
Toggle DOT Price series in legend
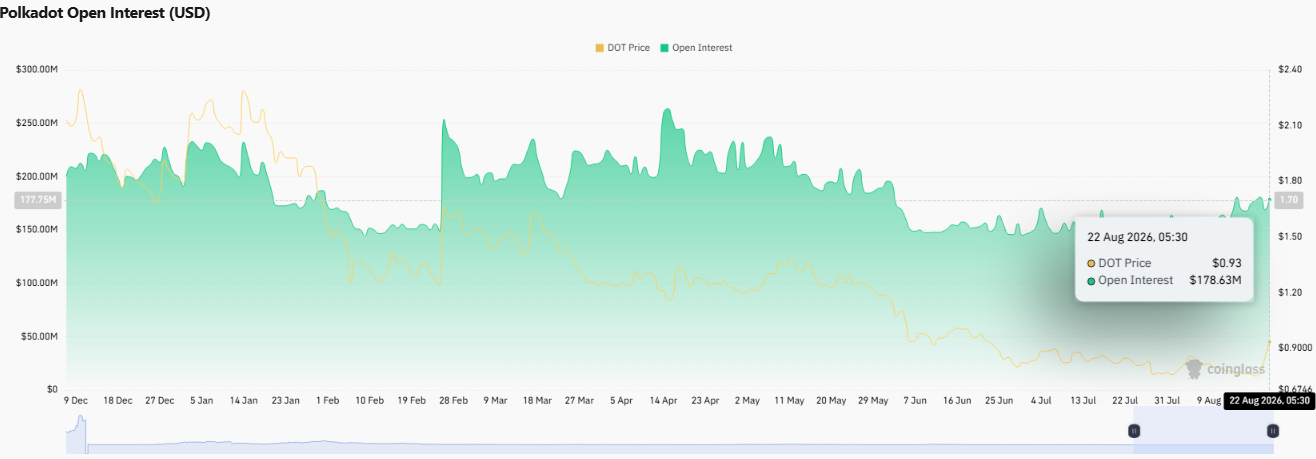point(621,47)
